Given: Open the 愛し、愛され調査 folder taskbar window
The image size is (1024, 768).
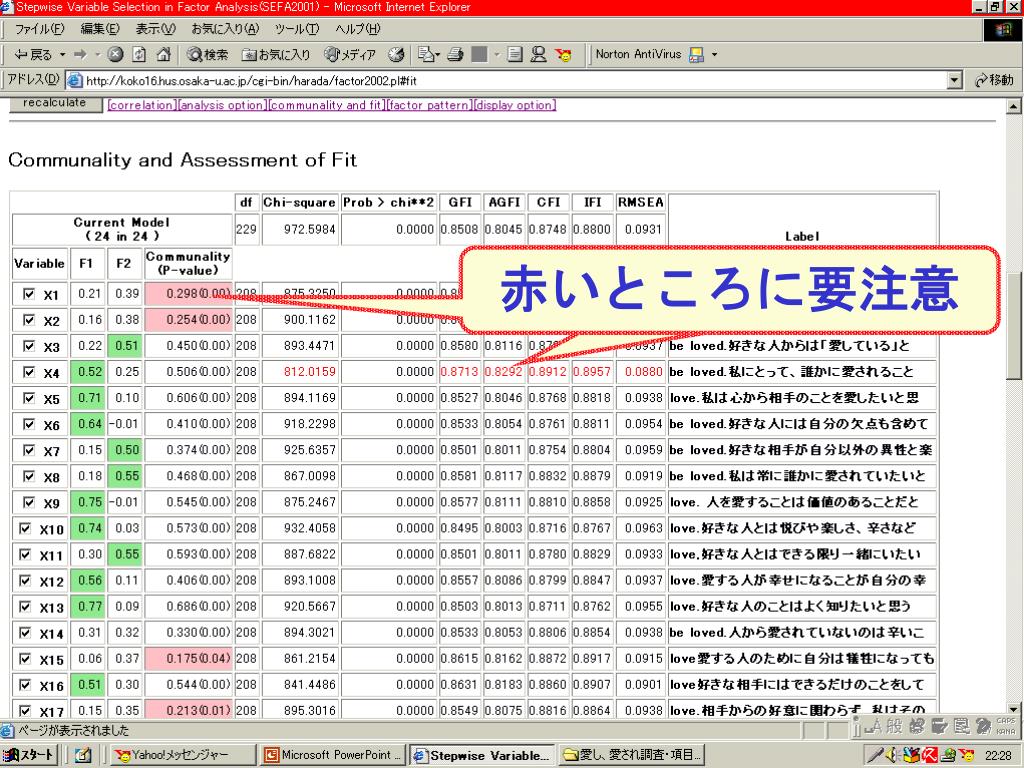Looking at the screenshot, I should tap(632, 755).
